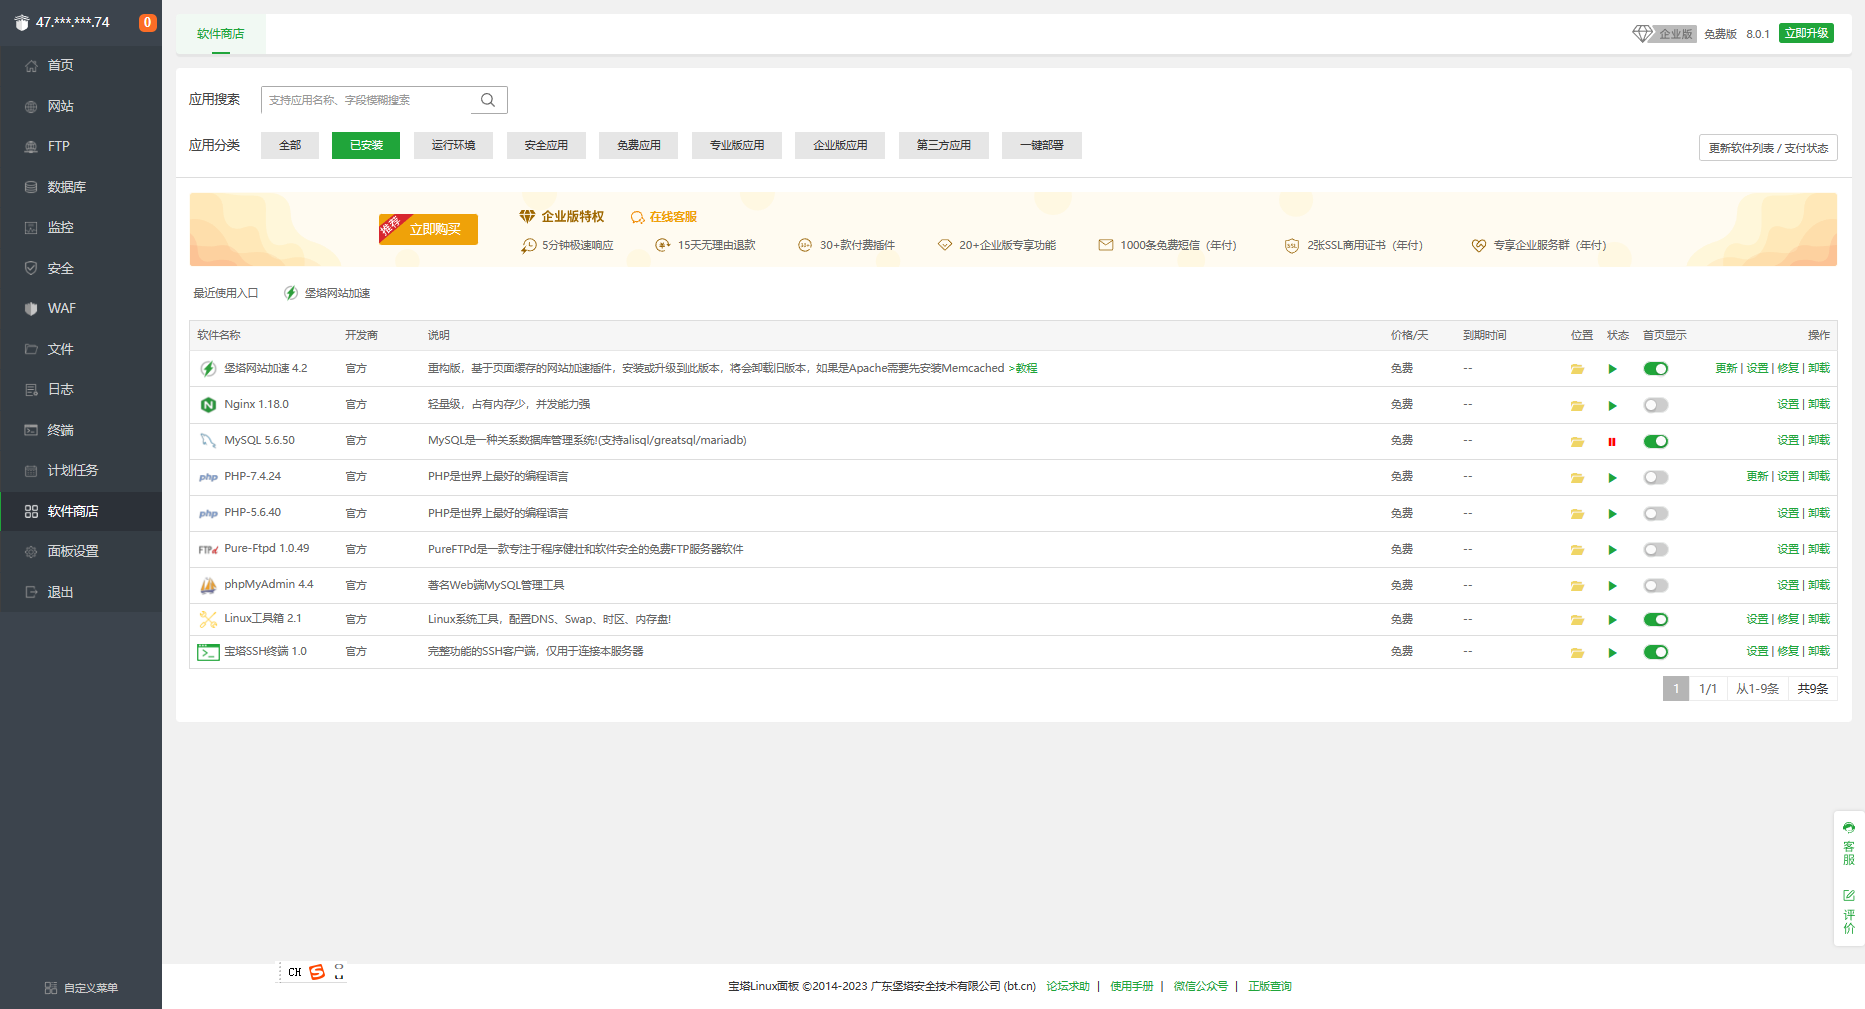Enable homepage display for Nginx 1.18.0
The height and width of the screenshot is (1009, 1865).
pos(1656,405)
